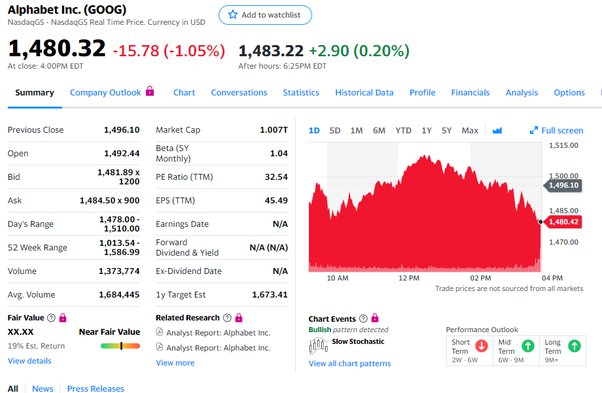Click the Chart Events question mark icon
Viewport: 602px width, 393px height.
point(363,319)
